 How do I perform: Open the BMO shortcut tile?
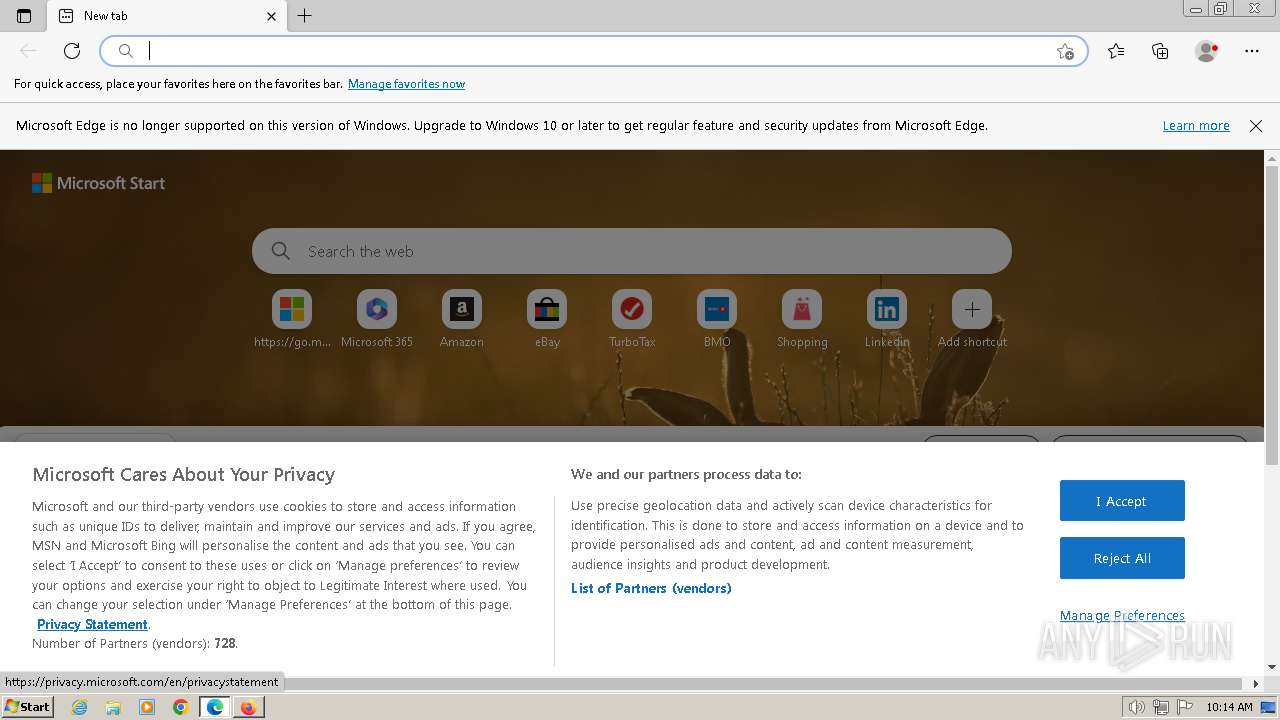pyautogui.click(x=717, y=319)
